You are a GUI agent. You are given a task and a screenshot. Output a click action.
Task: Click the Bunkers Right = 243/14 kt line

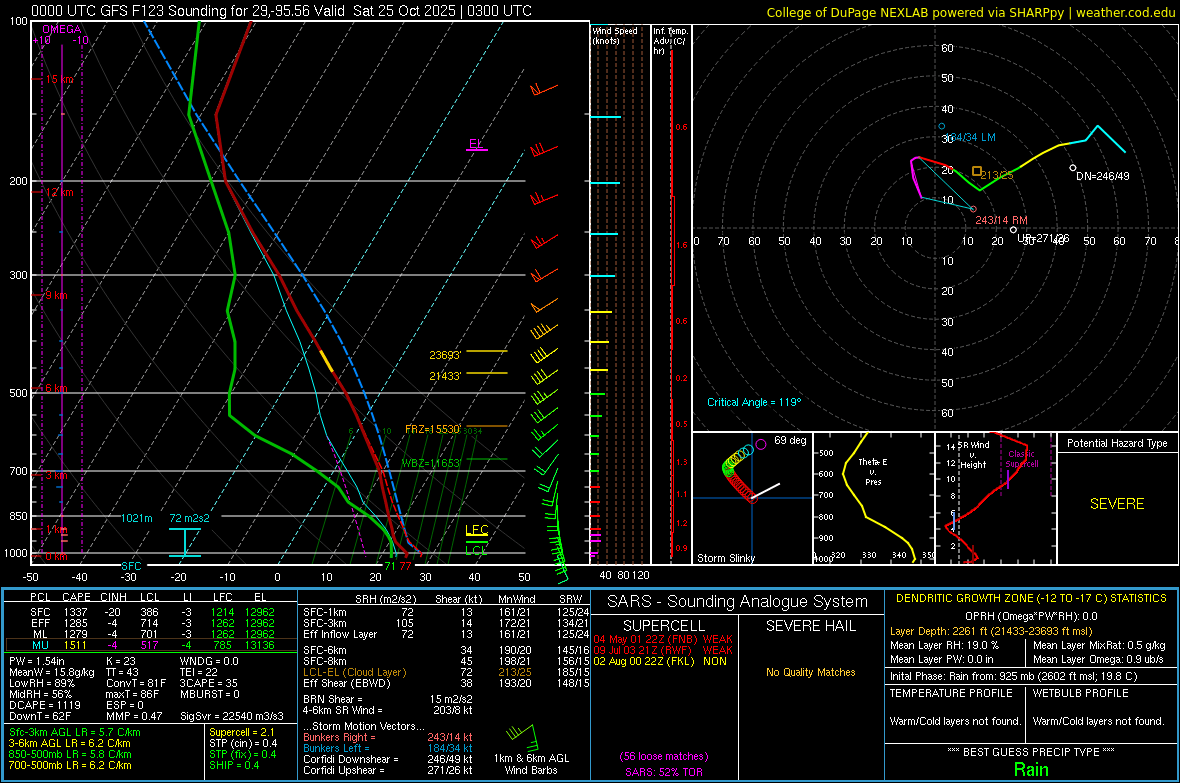(x=388, y=738)
